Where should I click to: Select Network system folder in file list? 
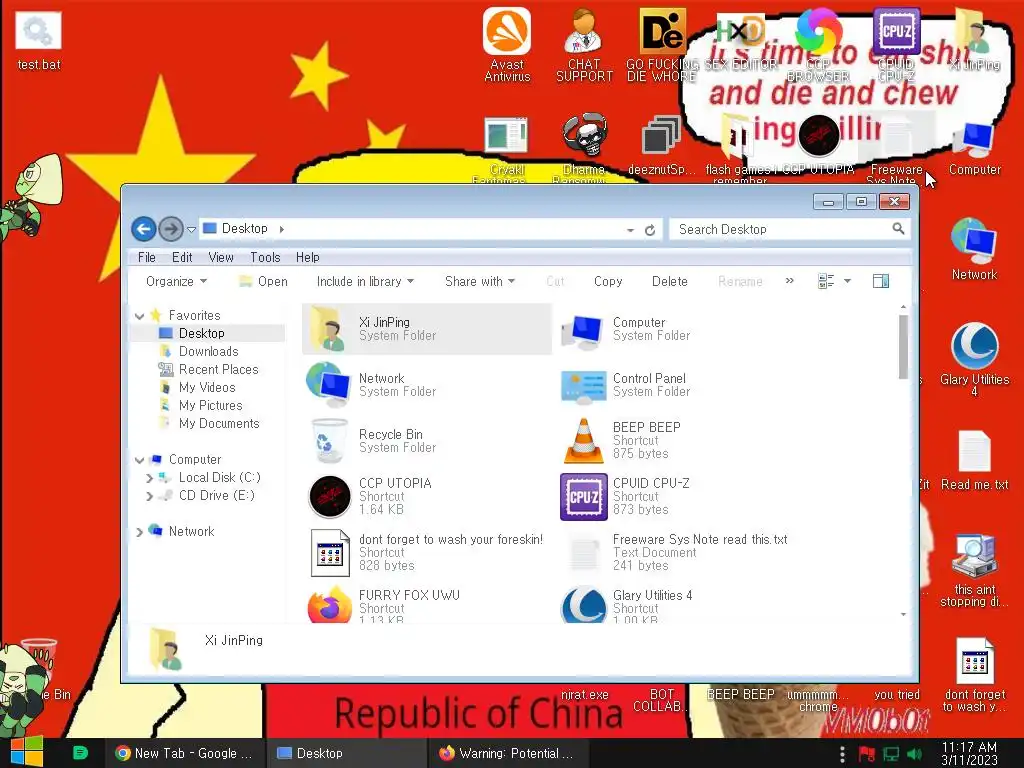point(426,385)
